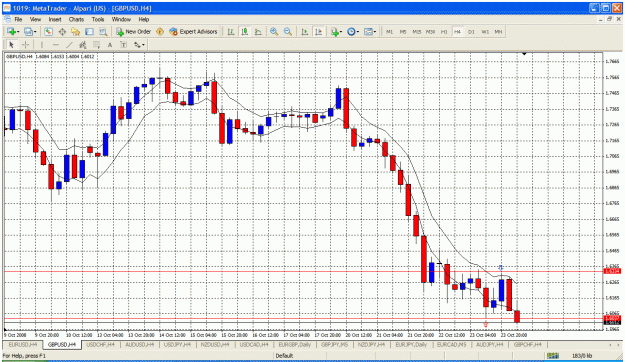Viewport: 625px width, 362px height.
Task: Open the Navigator favorites icon
Action: click(x=76, y=31)
